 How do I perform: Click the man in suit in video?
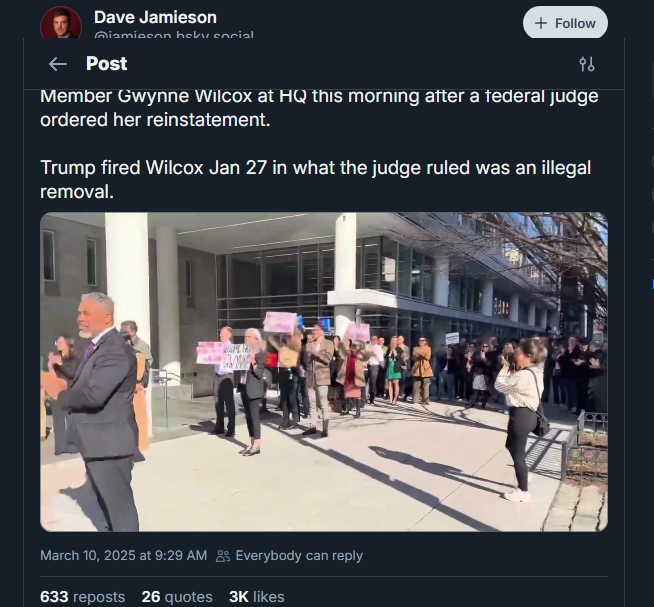(x=98, y=411)
